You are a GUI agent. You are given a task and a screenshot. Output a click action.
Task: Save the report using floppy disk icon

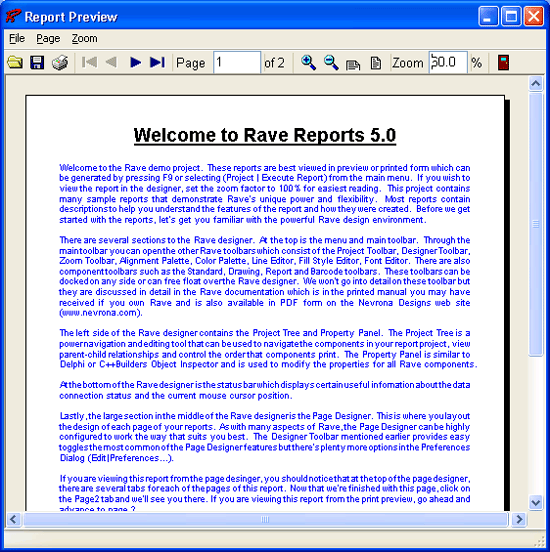tap(37, 63)
